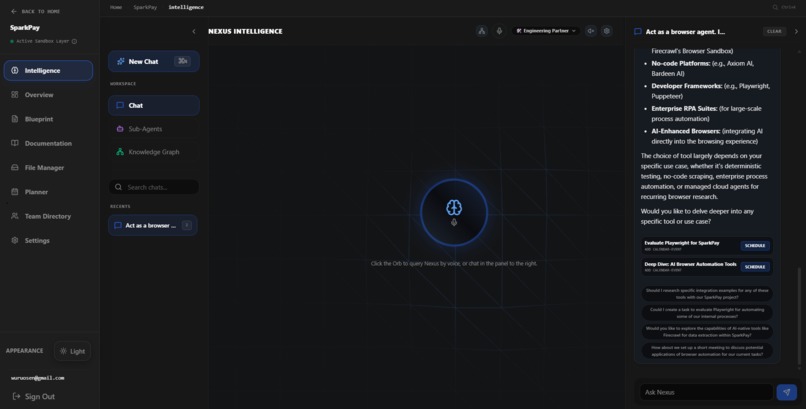Select the Chat workspace tab
The height and width of the screenshot is (409, 806).
154,105
